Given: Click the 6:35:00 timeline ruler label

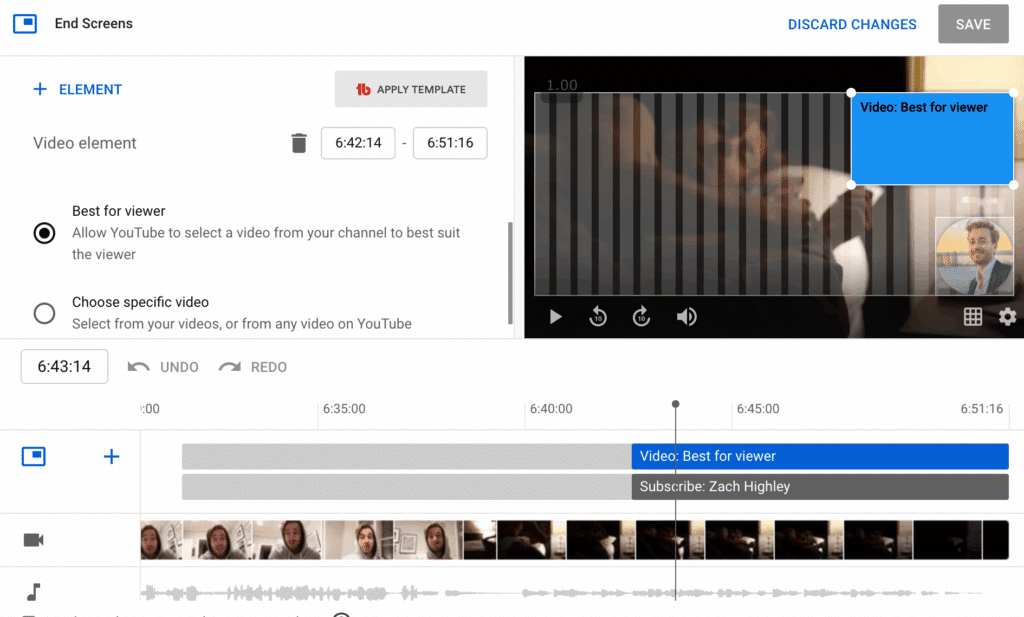Looking at the screenshot, I should click(x=344, y=409).
